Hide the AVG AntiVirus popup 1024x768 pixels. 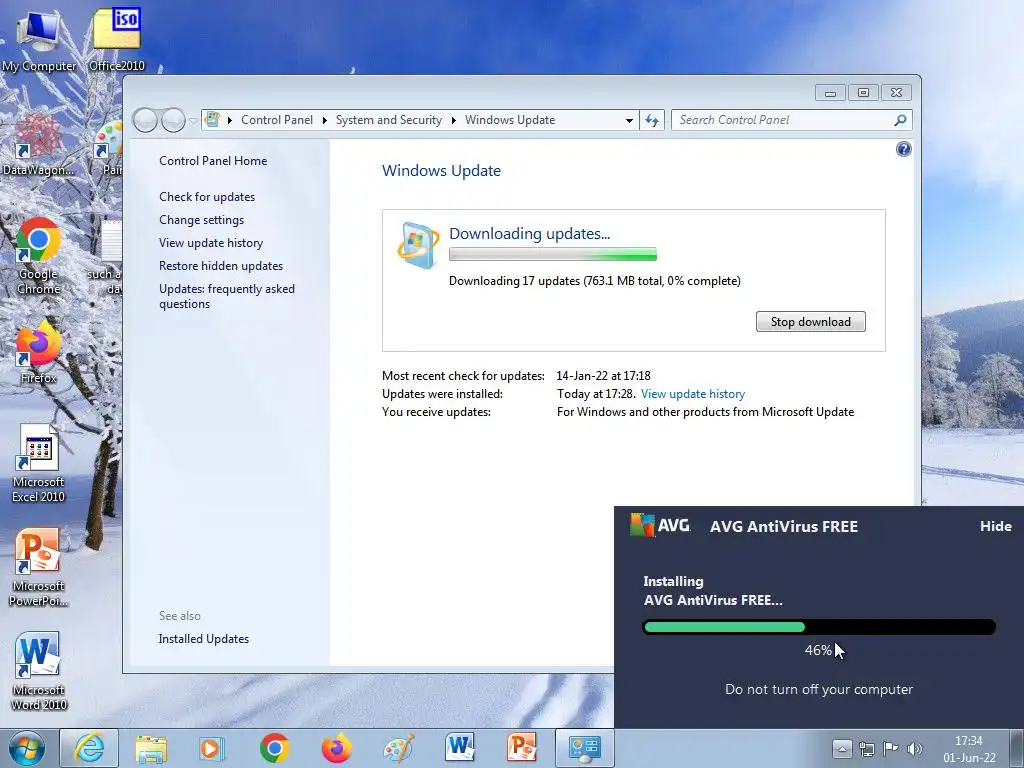[x=995, y=526]
